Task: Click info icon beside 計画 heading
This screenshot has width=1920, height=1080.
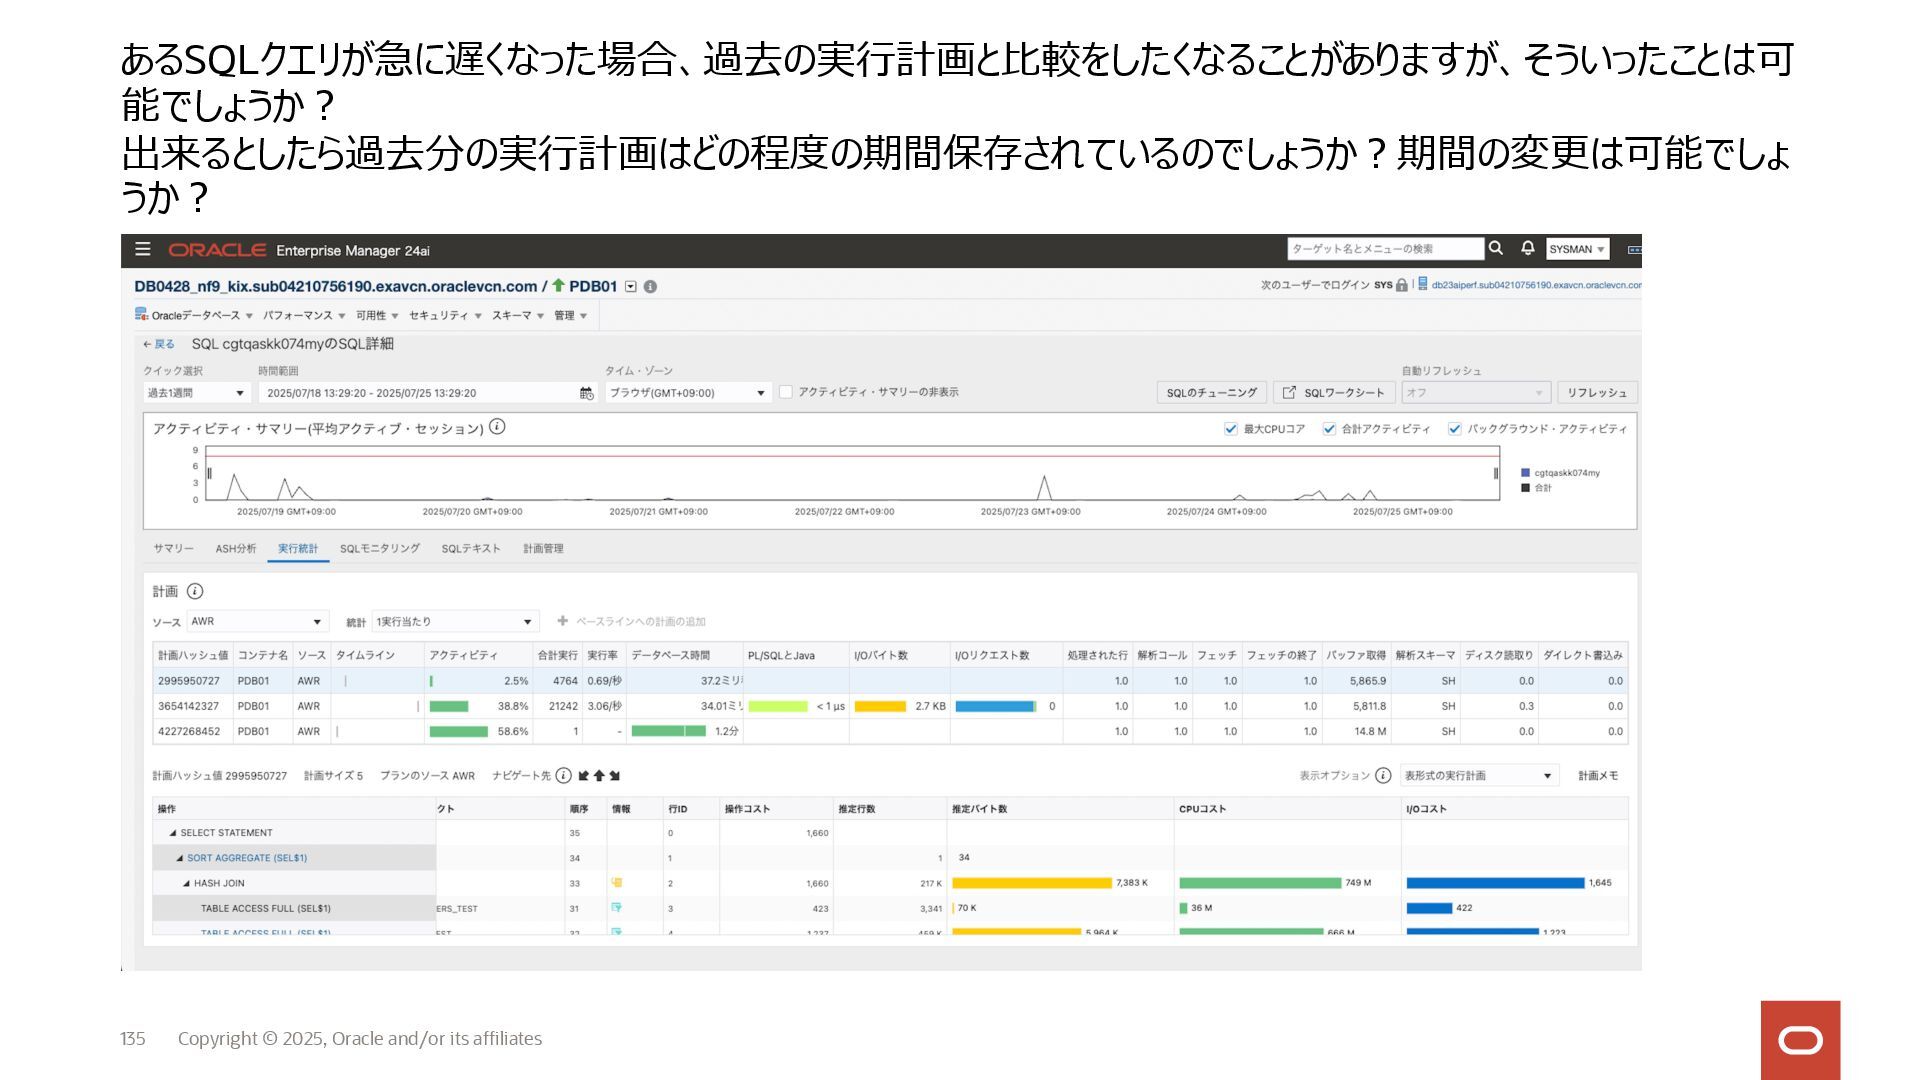Action: click(x=195, y=591)
